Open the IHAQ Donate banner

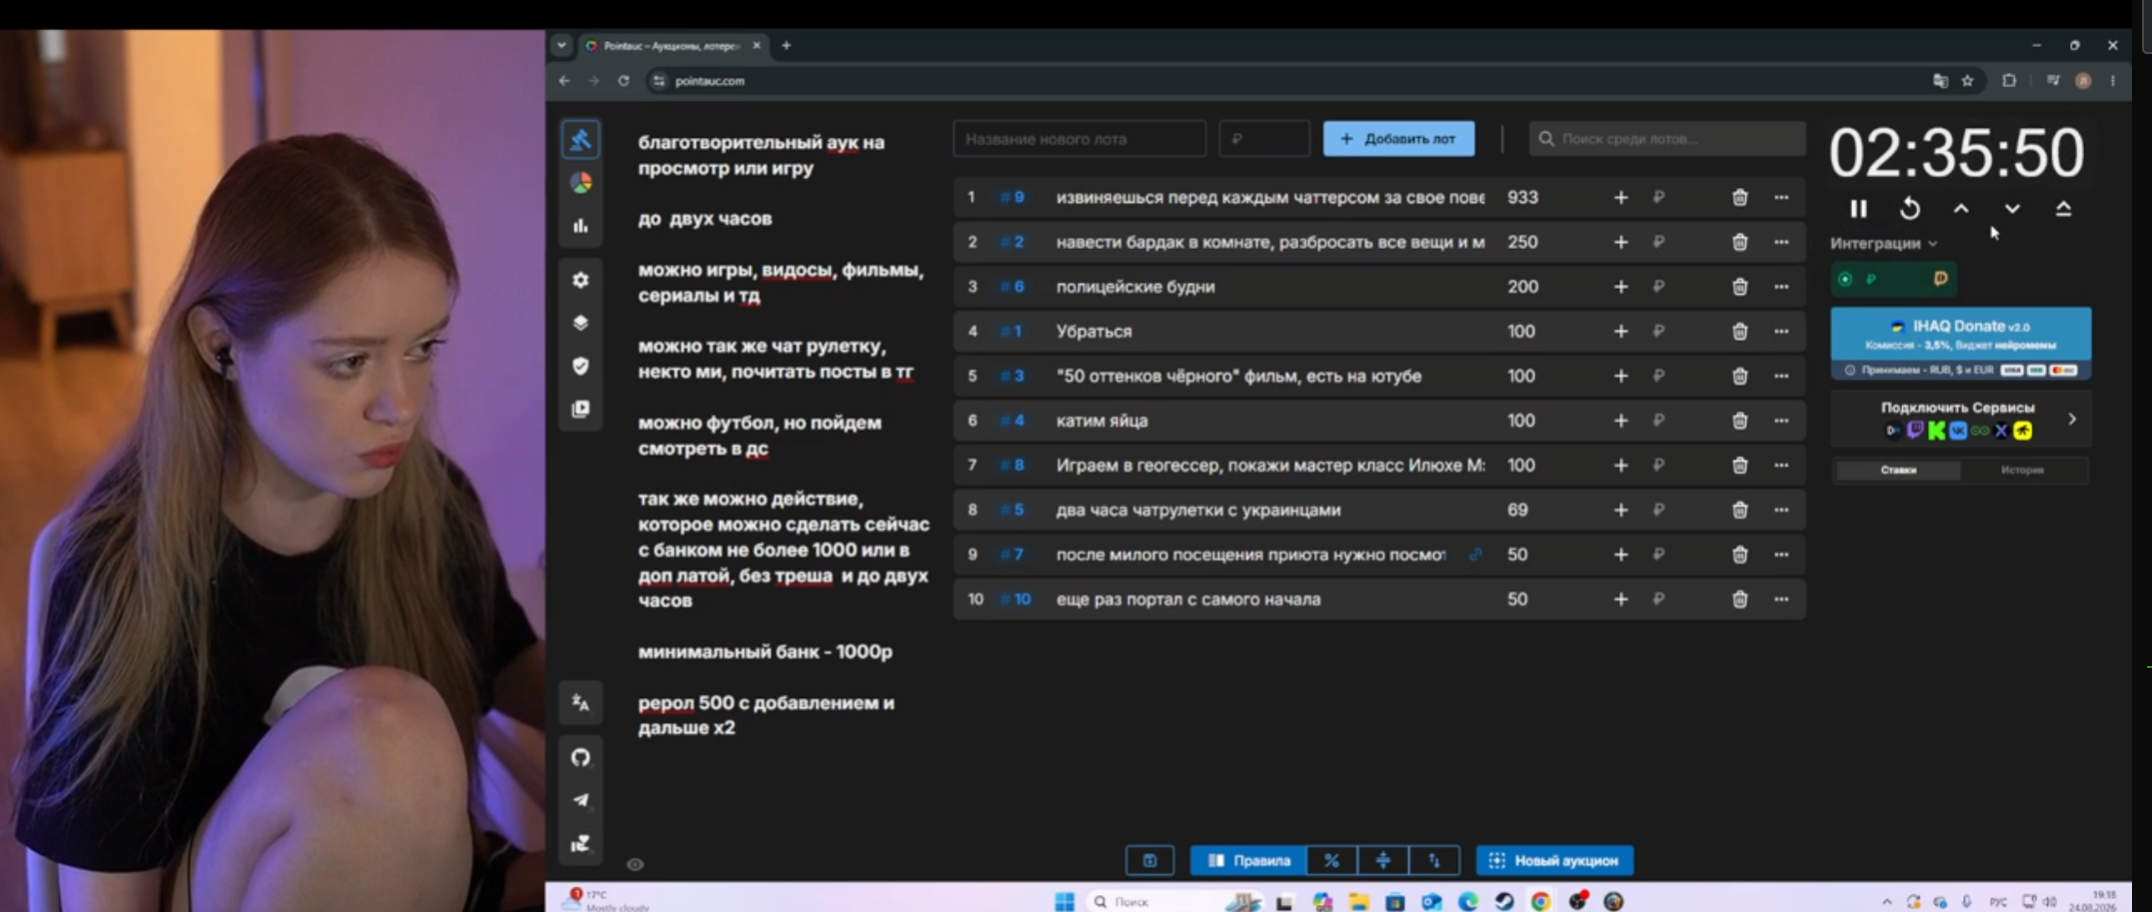(1961, 343)
